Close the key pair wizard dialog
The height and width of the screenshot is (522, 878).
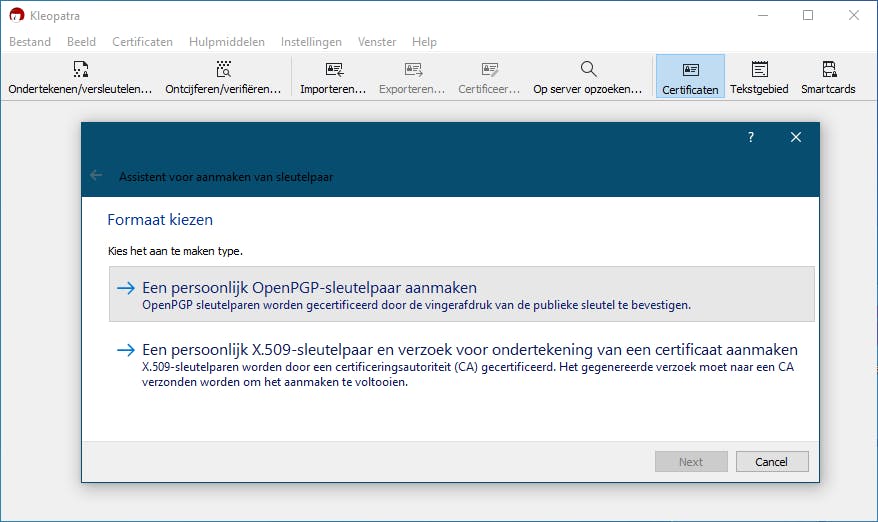795,138
